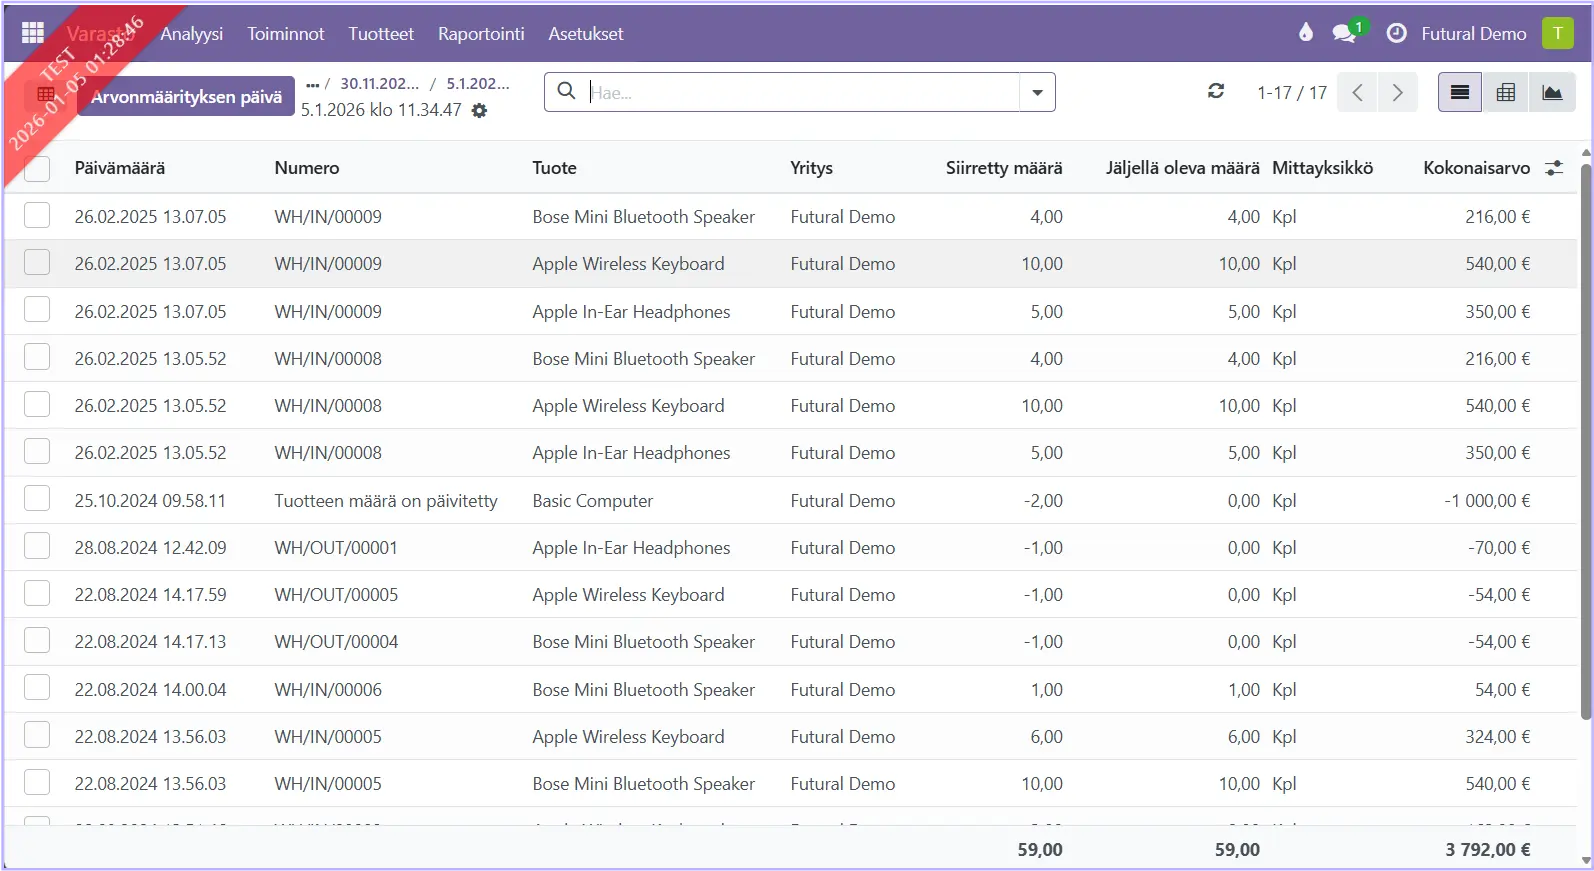1594x871 pixels.
Task: Select the Basic Computer row checkbox
Action: click(x=37, y=500)
